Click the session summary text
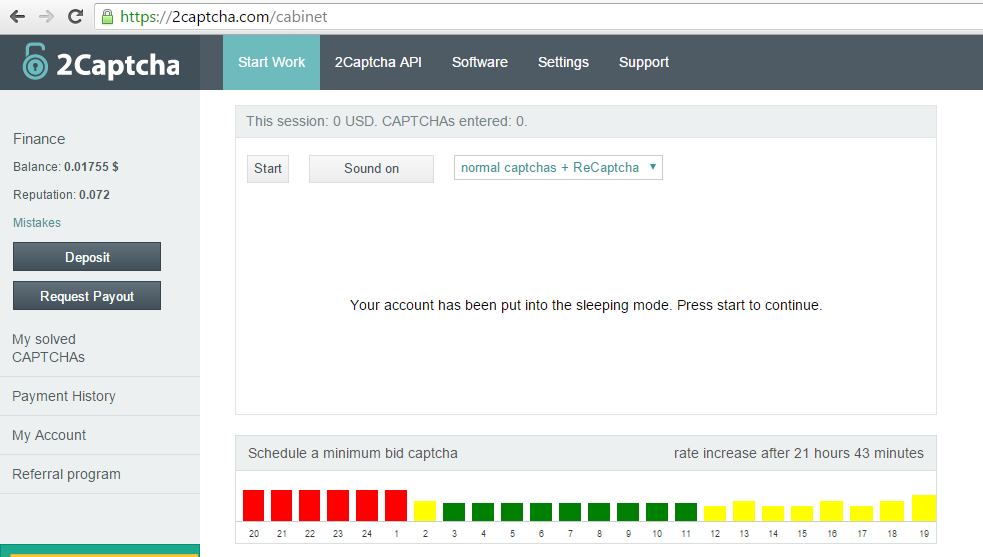 387,121
